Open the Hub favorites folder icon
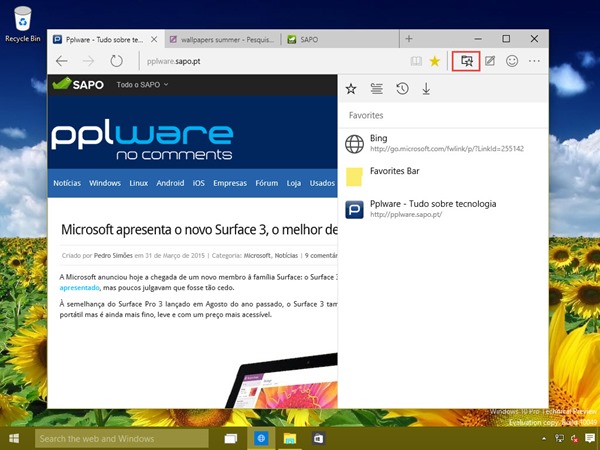 (466, 61)
